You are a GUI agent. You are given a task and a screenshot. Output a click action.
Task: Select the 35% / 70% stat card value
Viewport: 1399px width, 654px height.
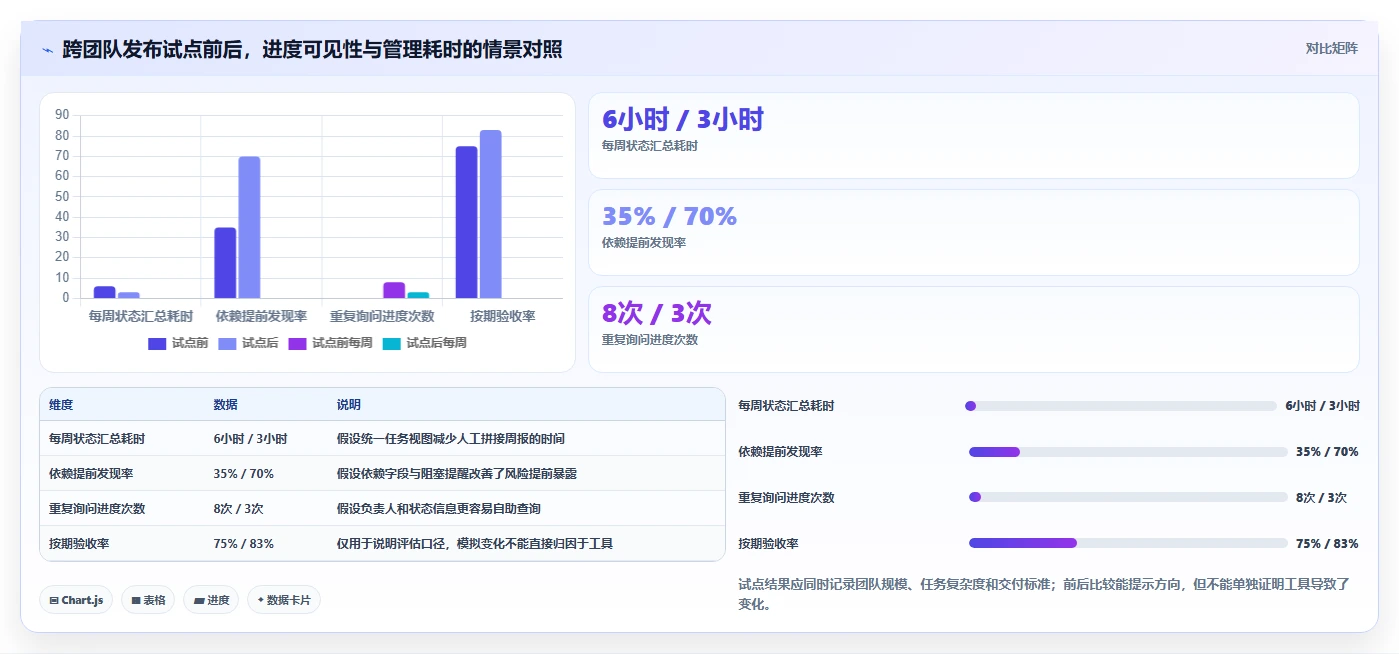[x=669, y=216]
